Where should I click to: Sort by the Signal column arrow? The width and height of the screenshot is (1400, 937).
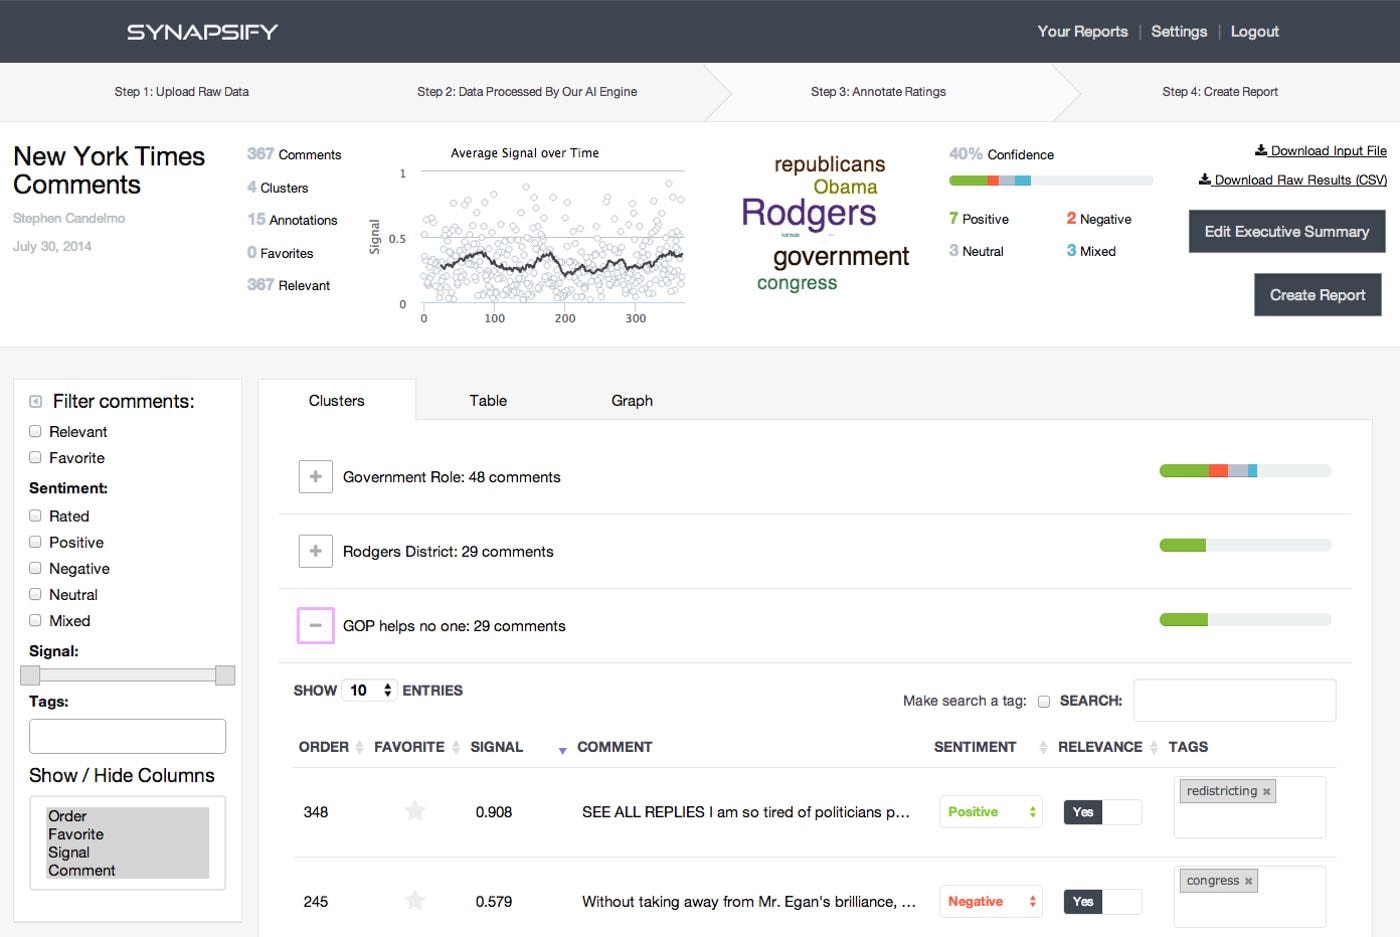pos(562,749)
